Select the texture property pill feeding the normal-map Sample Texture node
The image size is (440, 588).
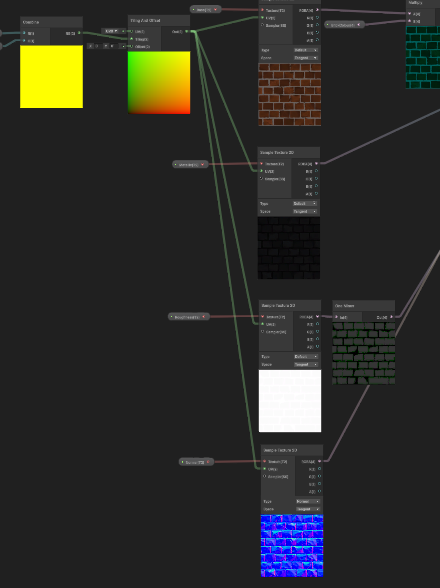point(196,462)
